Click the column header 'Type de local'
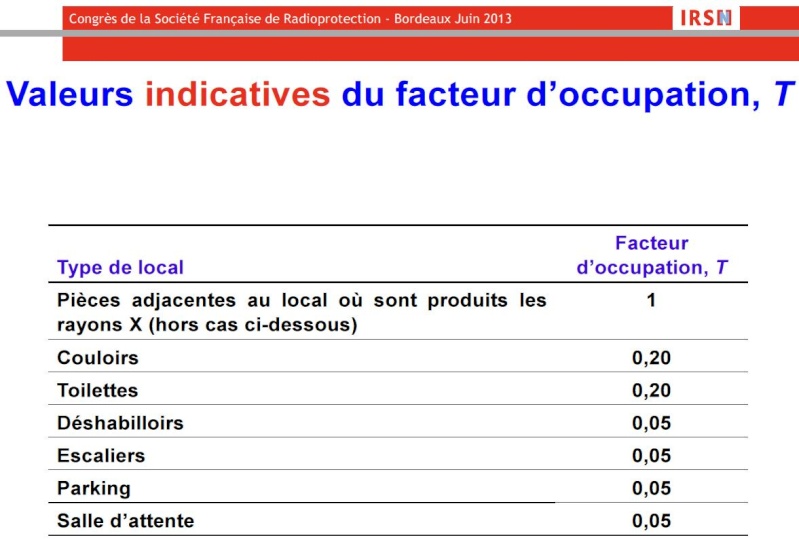The image size is (799, 540). point(120,267)
